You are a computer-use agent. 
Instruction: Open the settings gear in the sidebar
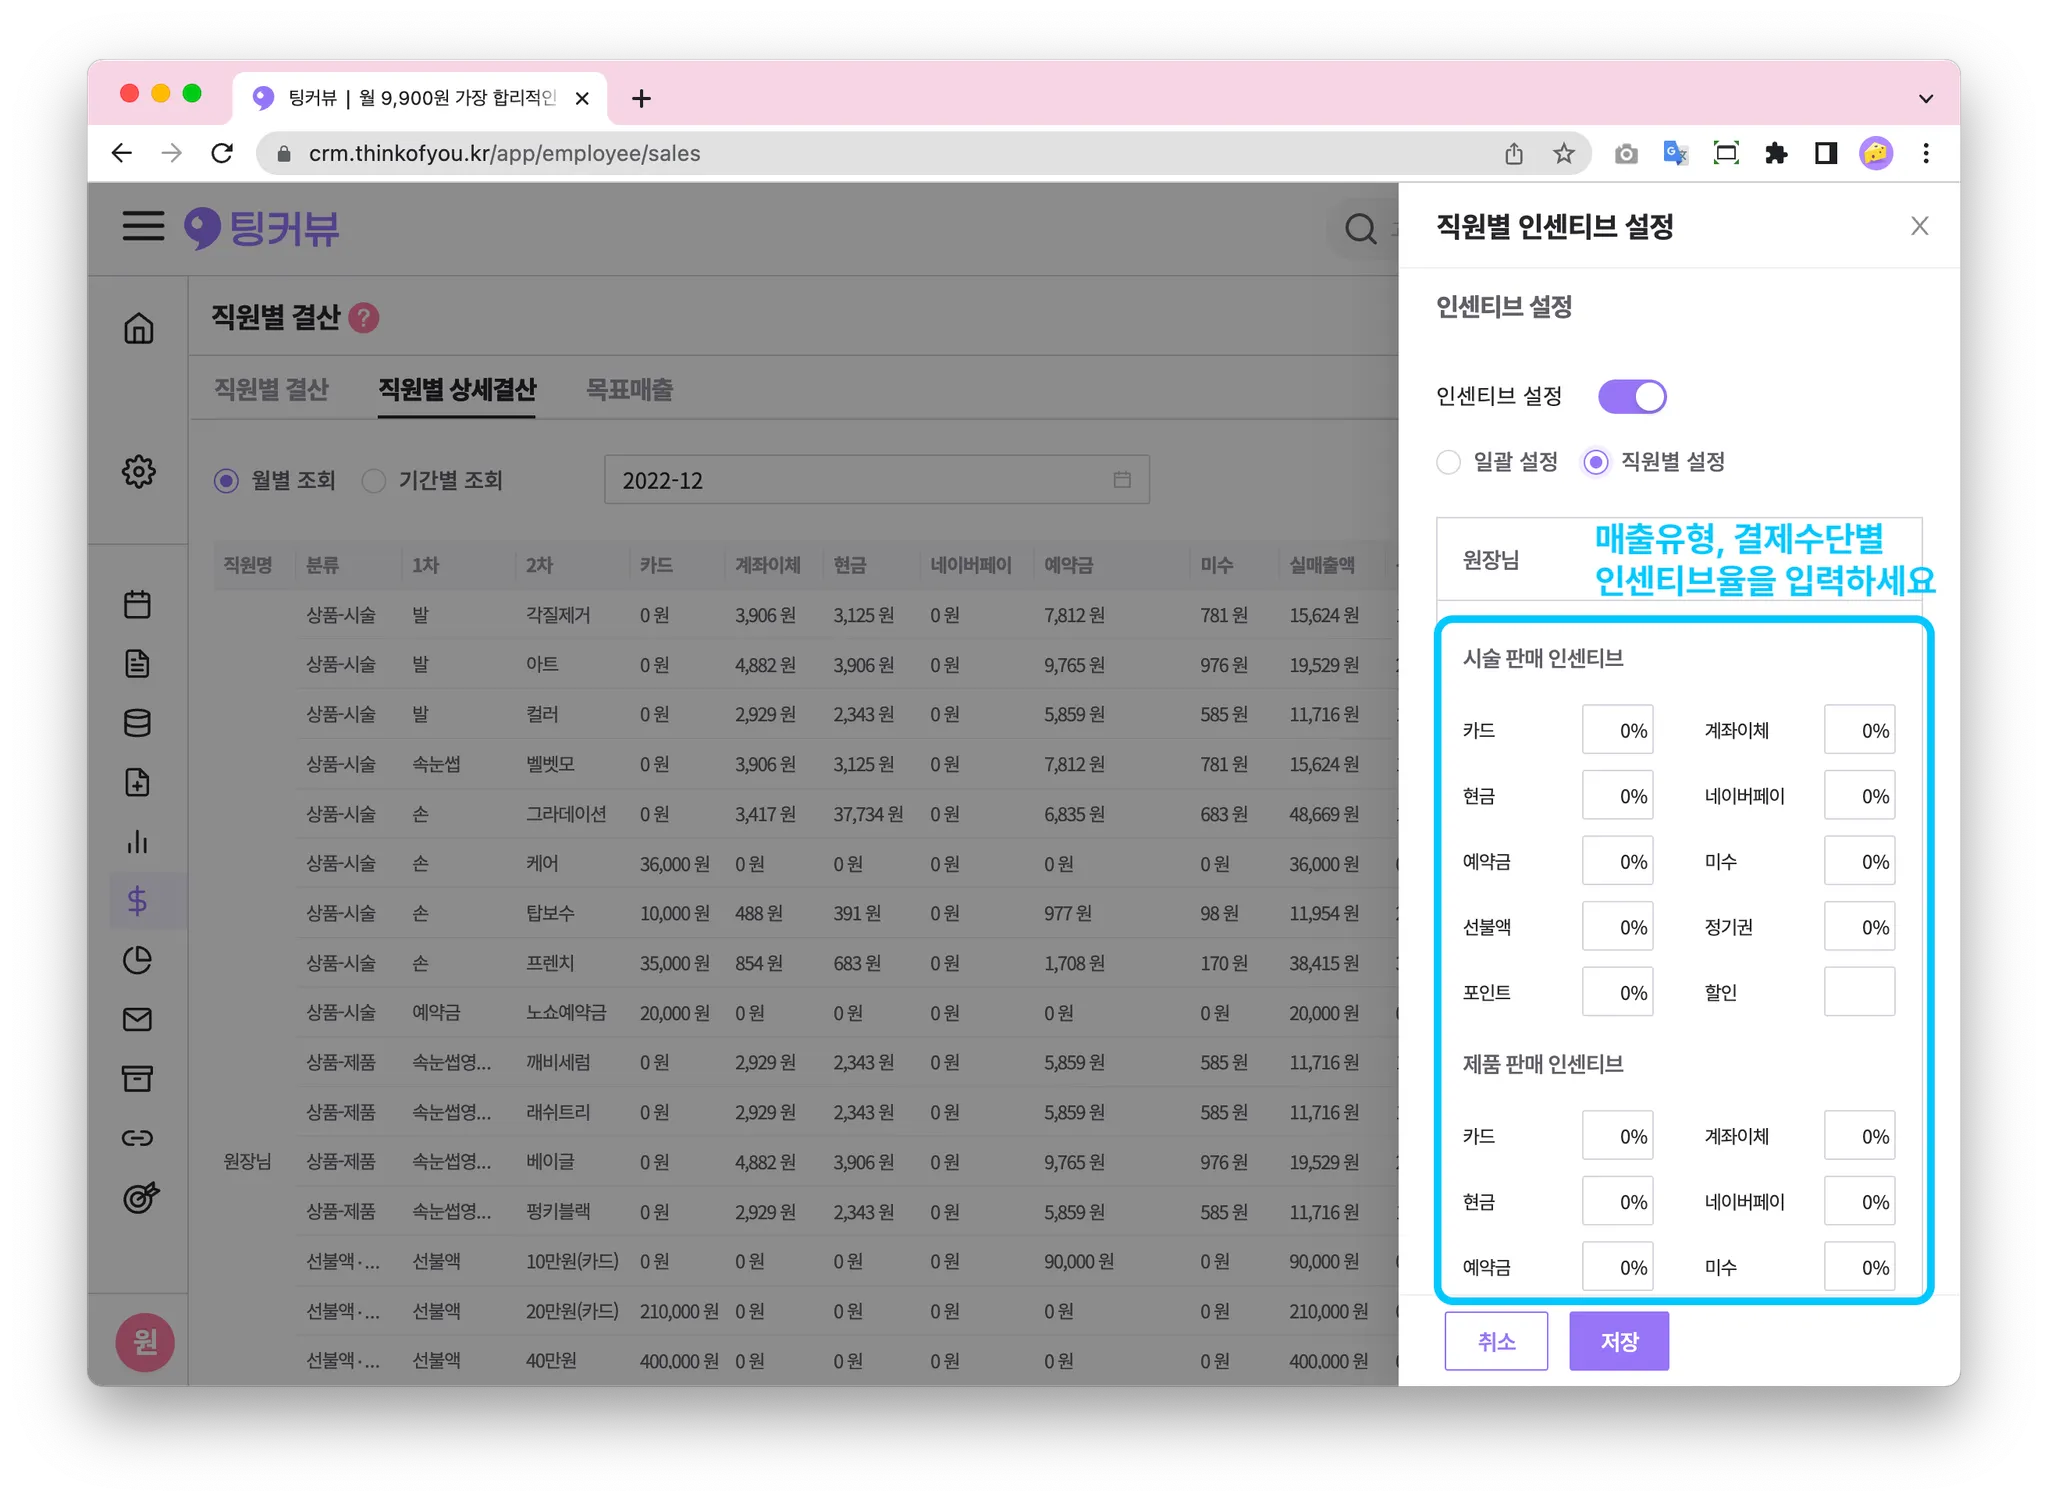click(138, 471)
